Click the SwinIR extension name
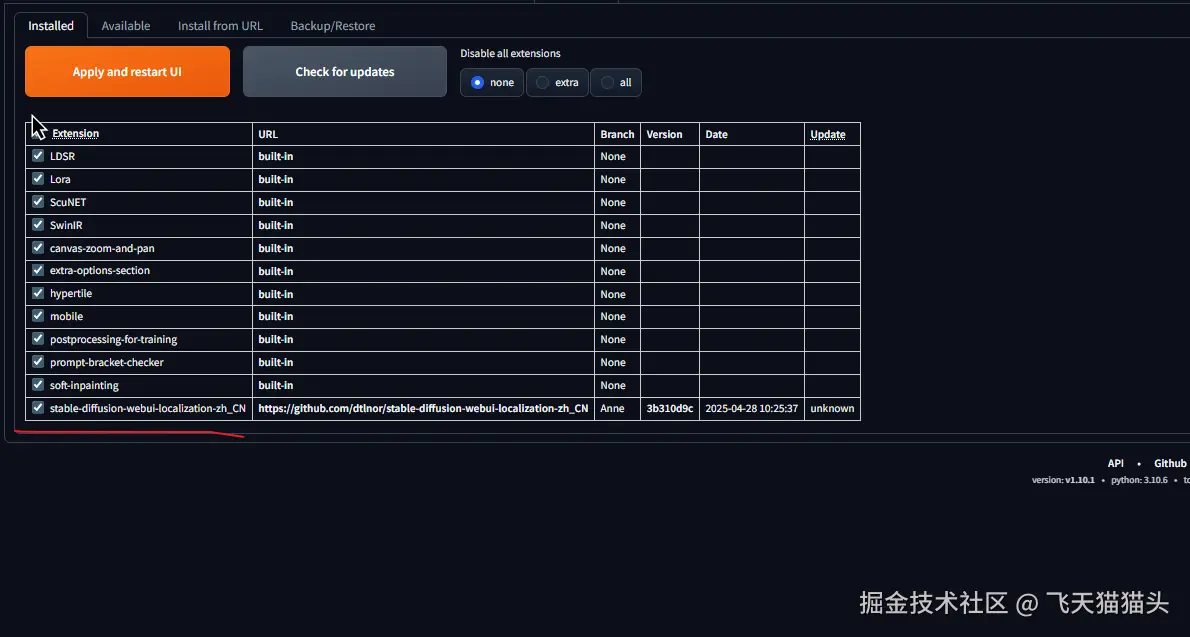The height and width of the screenshot is (637, 1190). pos(66,225)
